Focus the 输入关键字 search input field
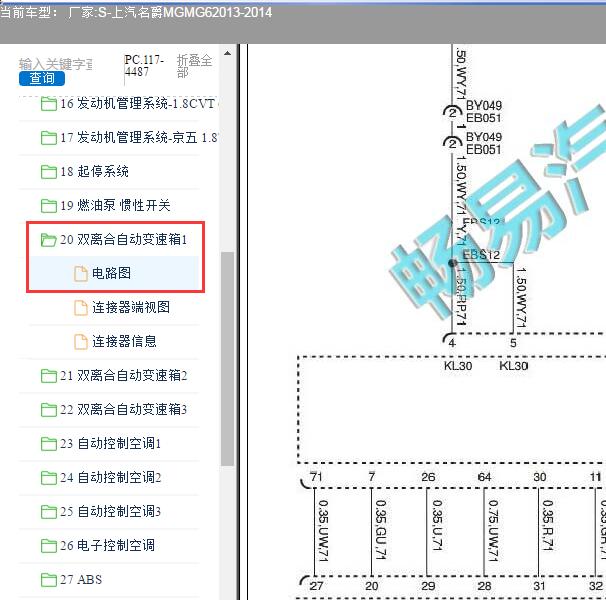Viewport: 606px width, 600px height. coord(56,64)
